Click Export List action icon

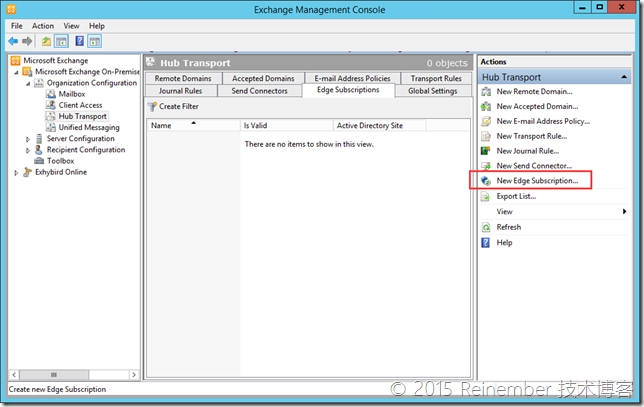point(486,196)
